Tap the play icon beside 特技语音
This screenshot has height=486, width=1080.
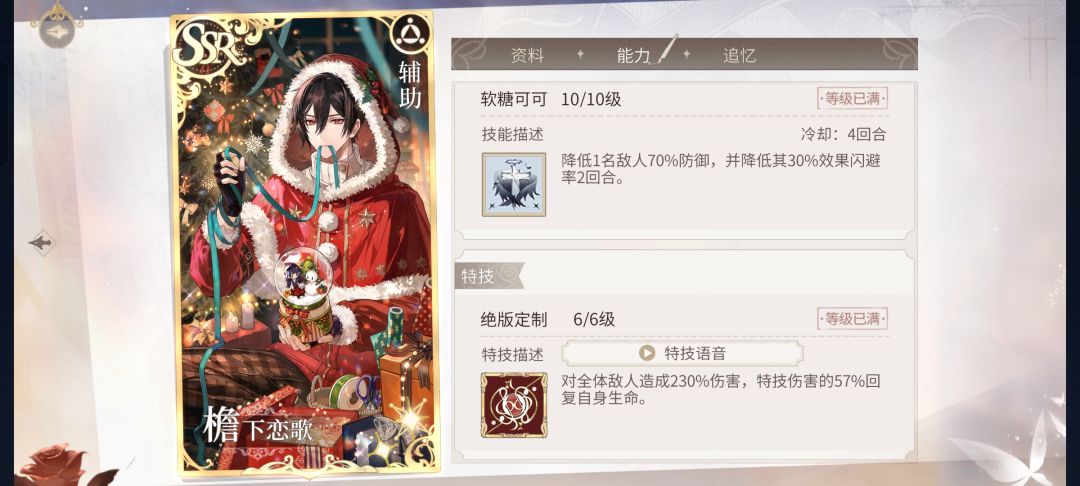point(646,353)
